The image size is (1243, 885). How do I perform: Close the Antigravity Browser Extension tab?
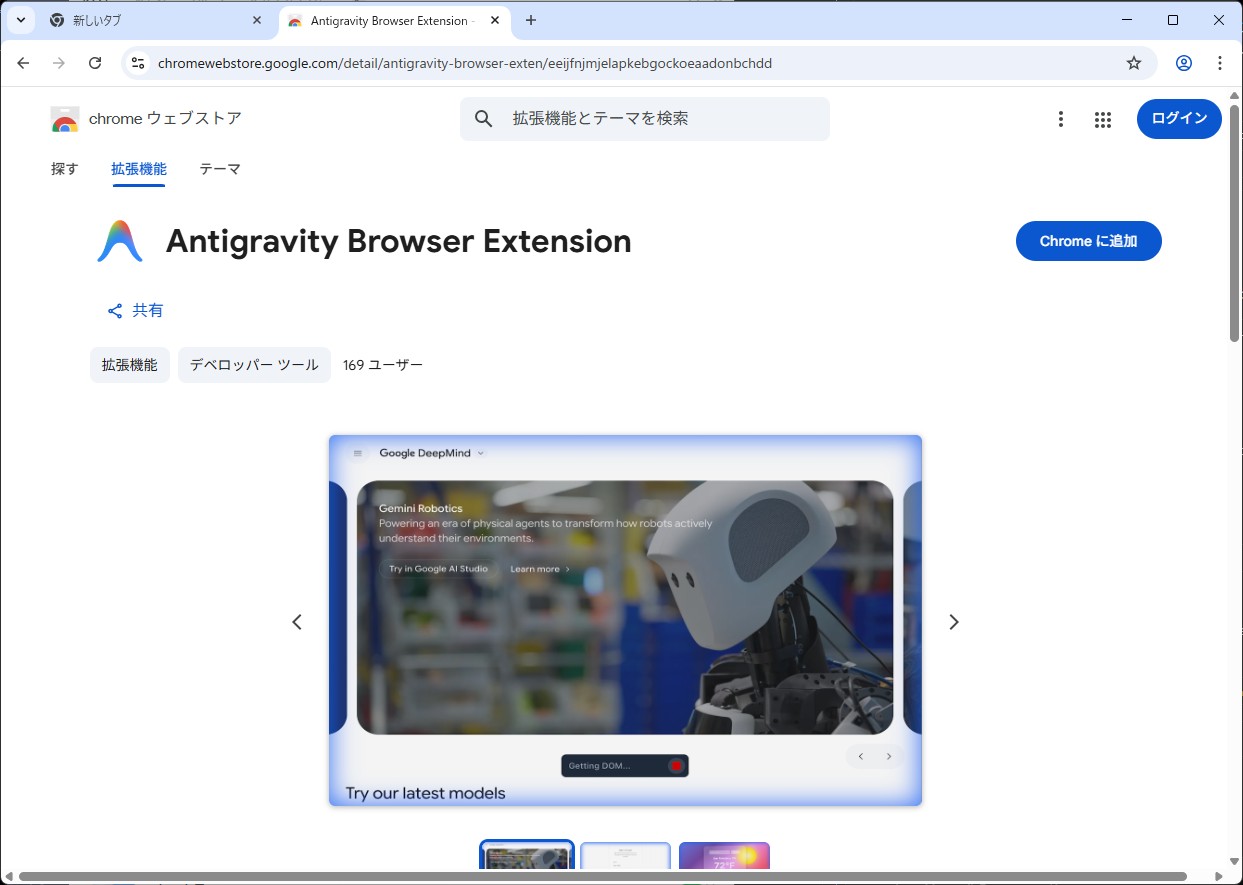tap(495, 20)
